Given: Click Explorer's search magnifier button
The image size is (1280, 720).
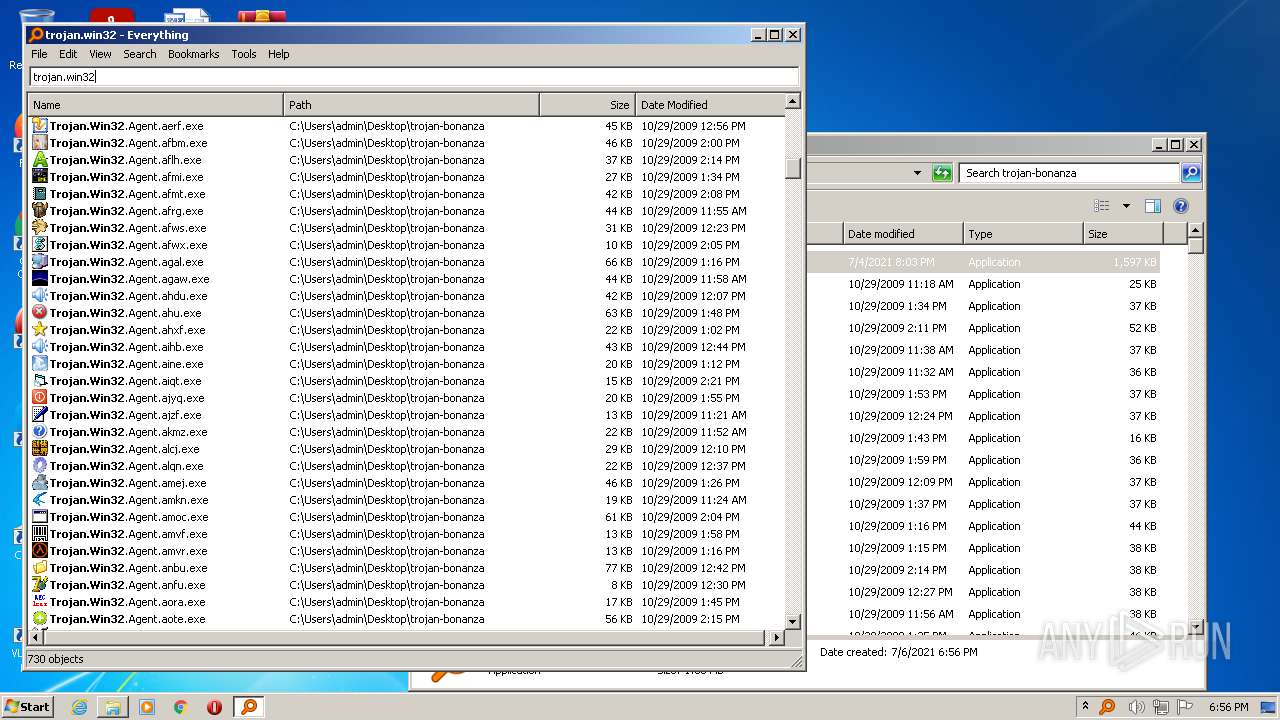Looking at the screenshot, I should pyautogui.click(x=1190, y=173).
